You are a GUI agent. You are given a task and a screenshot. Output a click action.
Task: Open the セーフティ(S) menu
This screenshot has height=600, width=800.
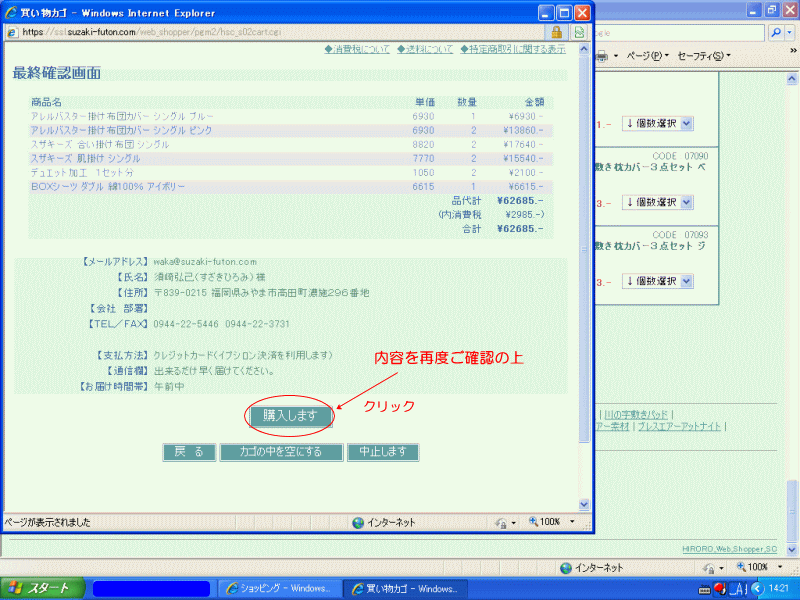[x=703, y=55]
